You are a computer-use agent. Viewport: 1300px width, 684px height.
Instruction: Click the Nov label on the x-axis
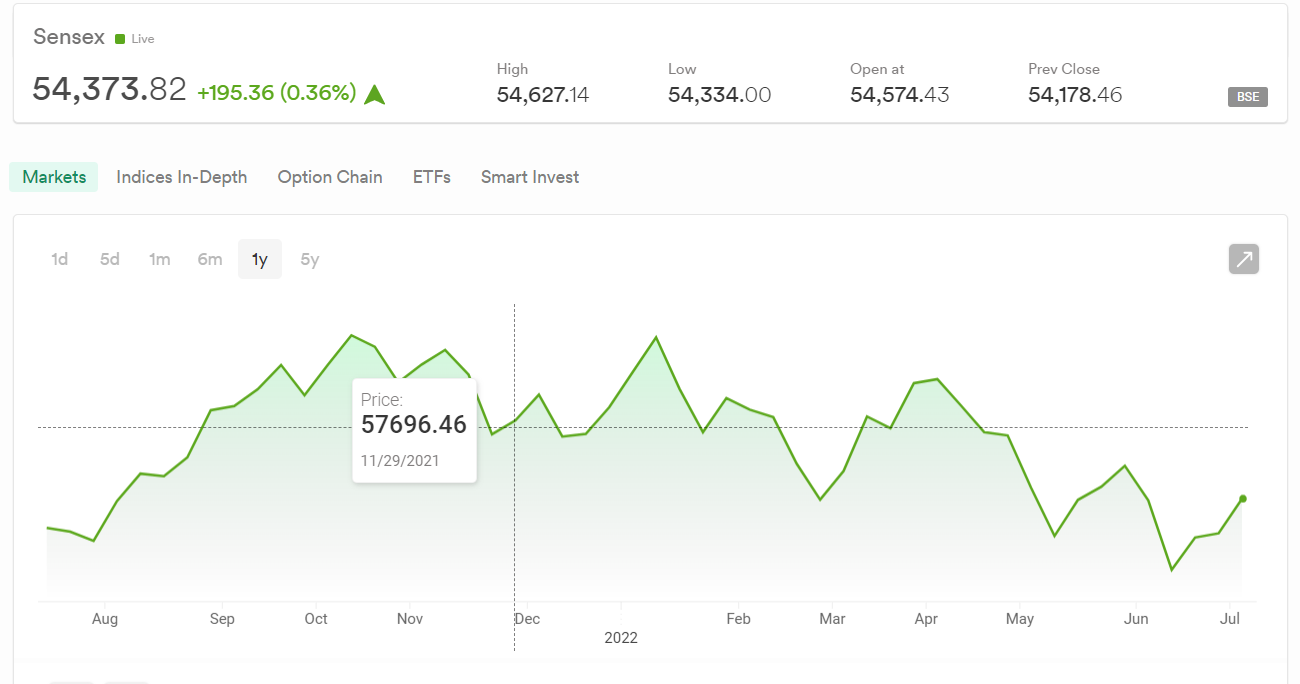click(410, 619)
